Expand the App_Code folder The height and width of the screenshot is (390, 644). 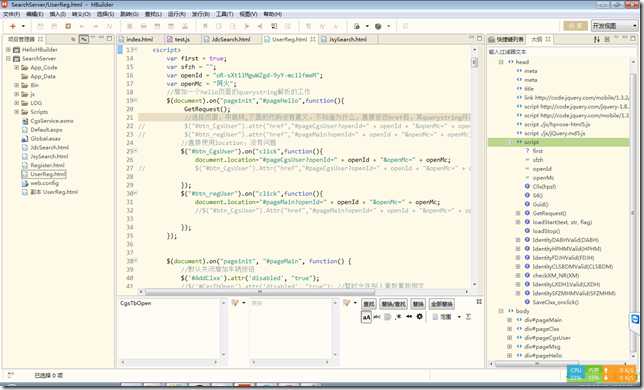16,67
